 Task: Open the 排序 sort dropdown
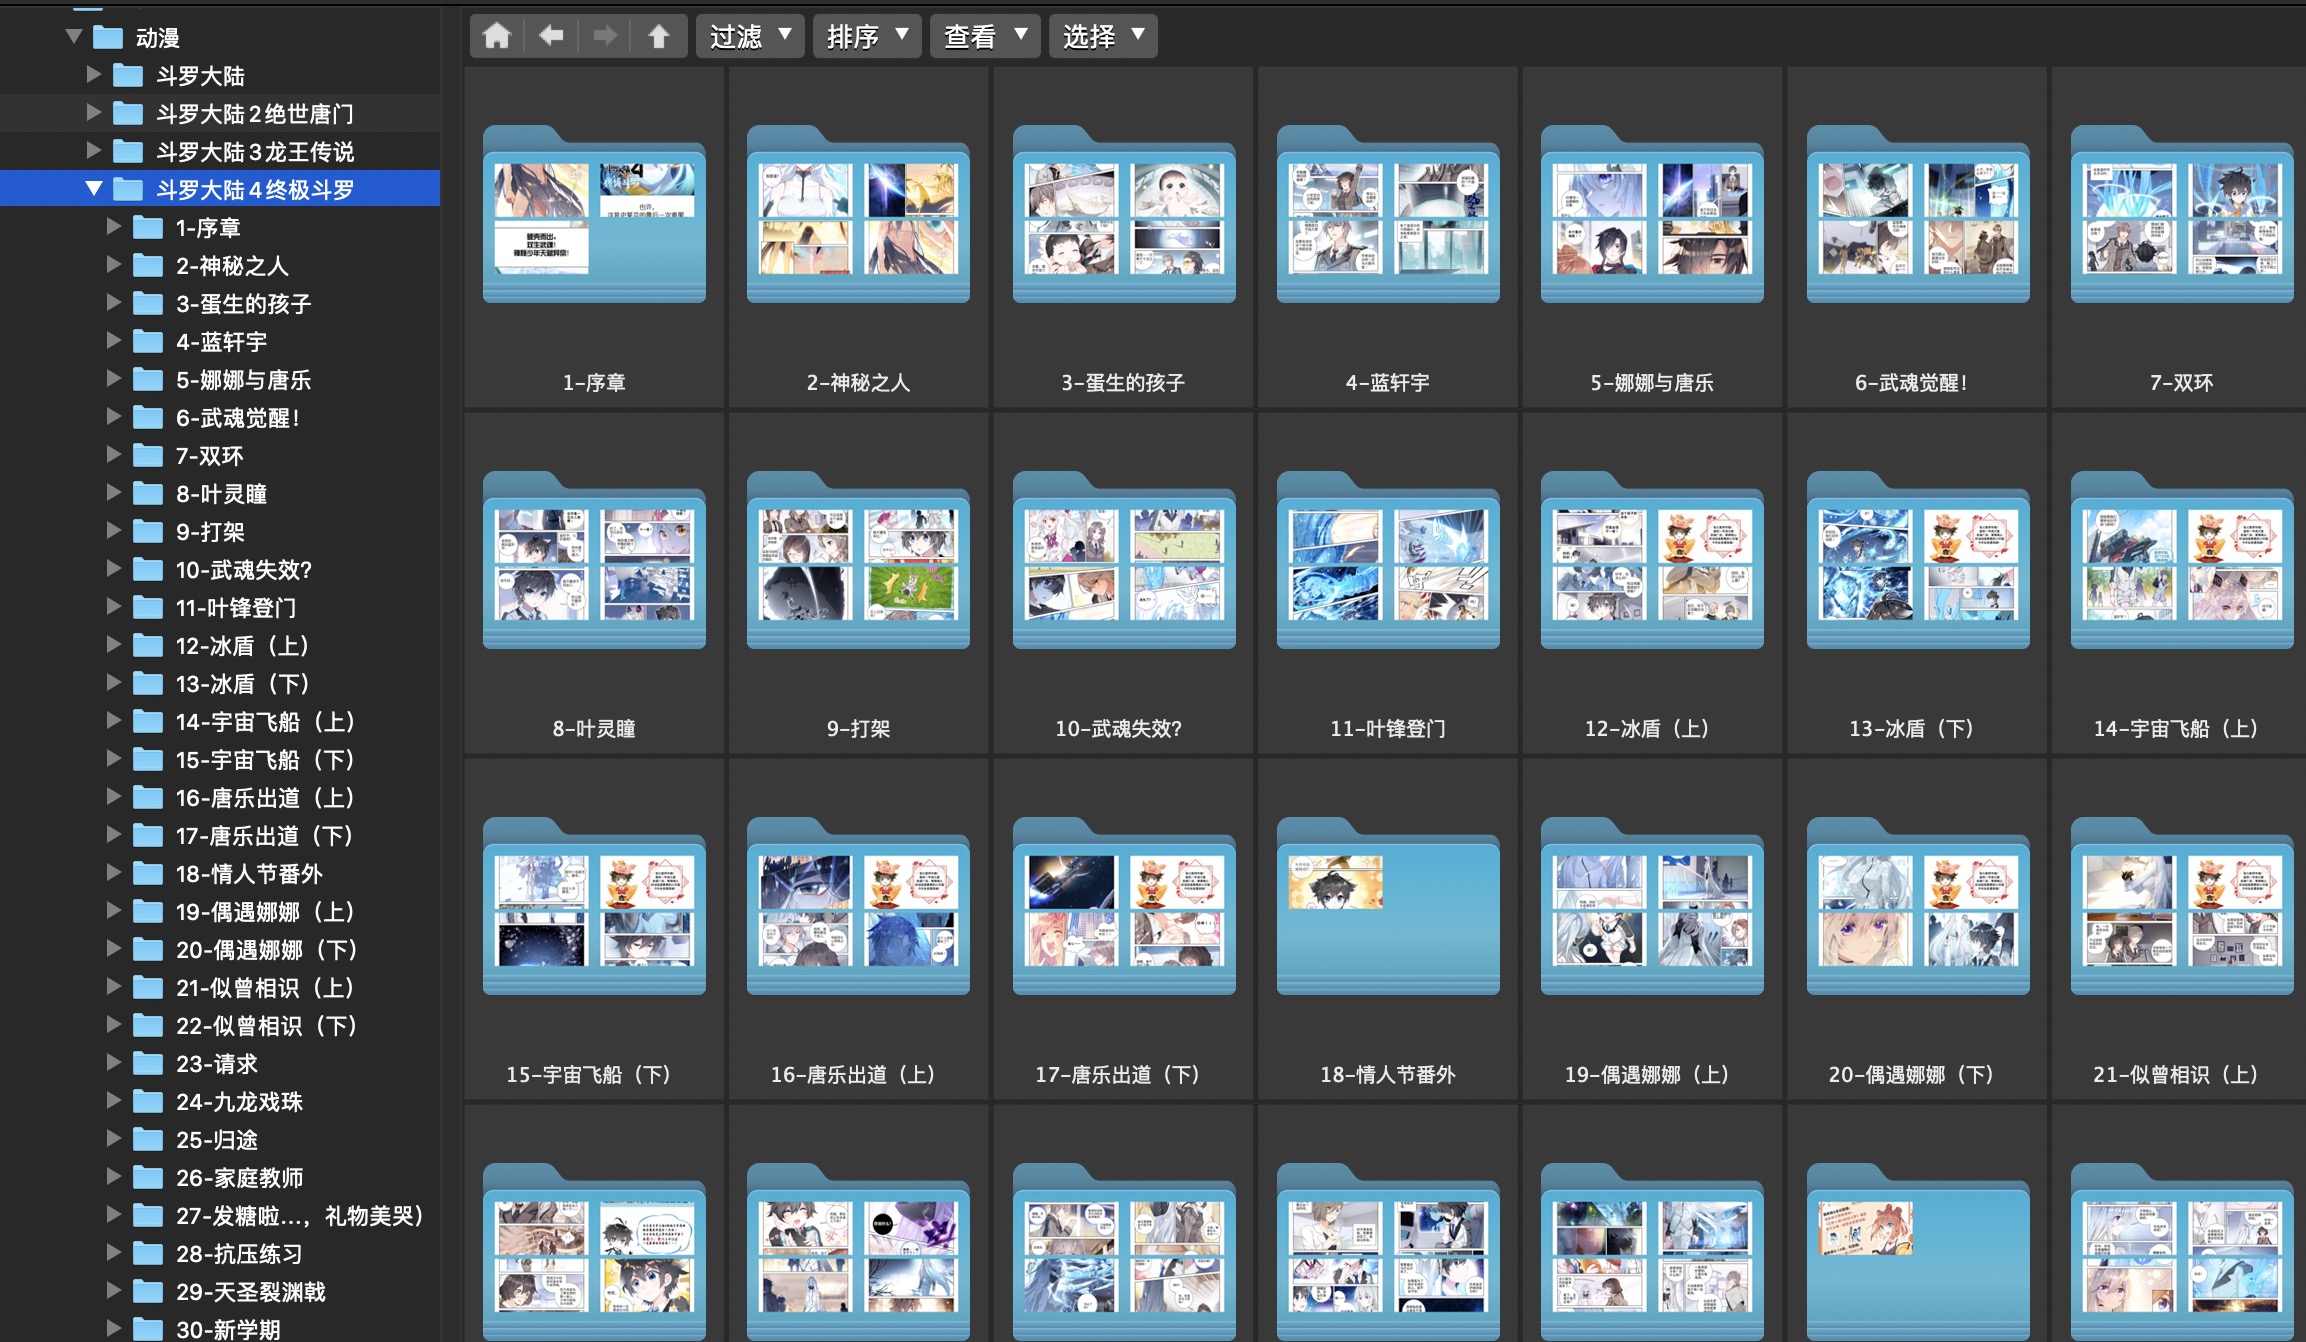click(867, 37)
